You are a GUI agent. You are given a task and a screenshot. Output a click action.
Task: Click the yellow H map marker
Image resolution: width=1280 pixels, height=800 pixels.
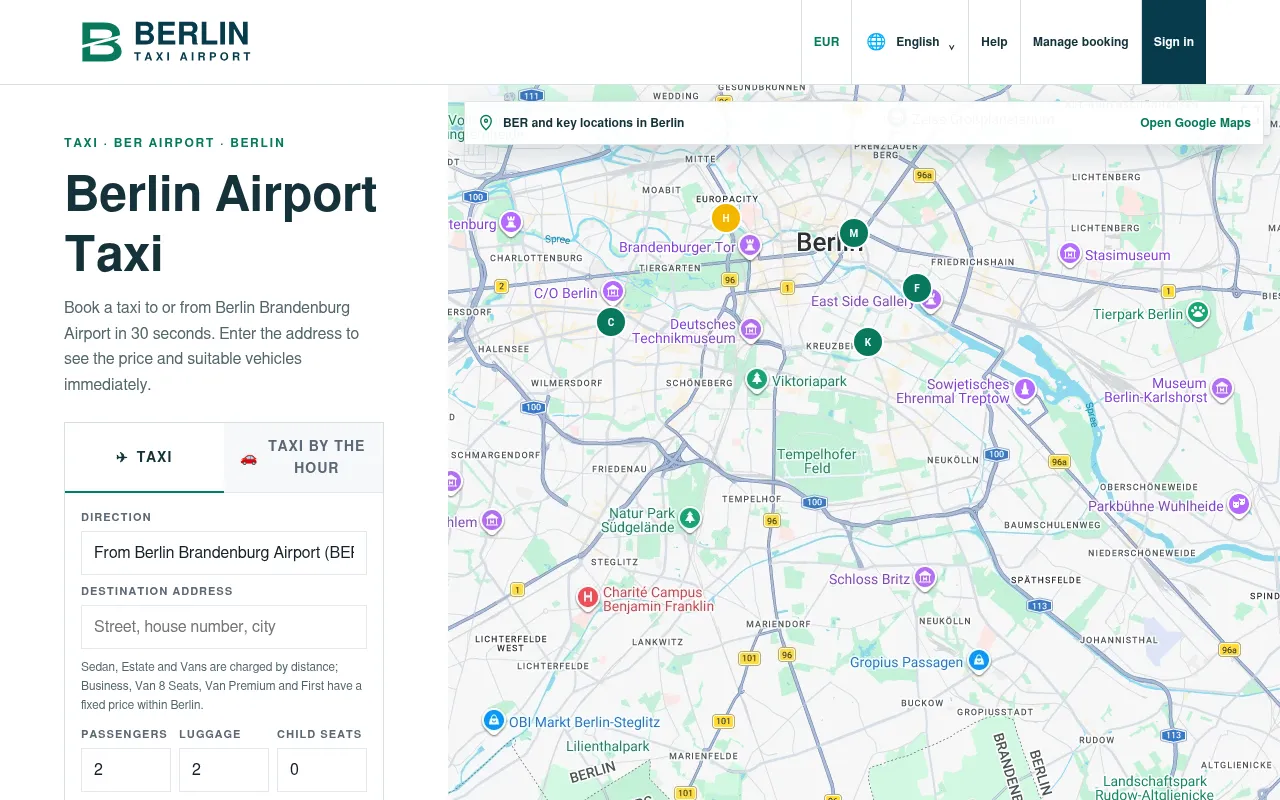(726, 218)
